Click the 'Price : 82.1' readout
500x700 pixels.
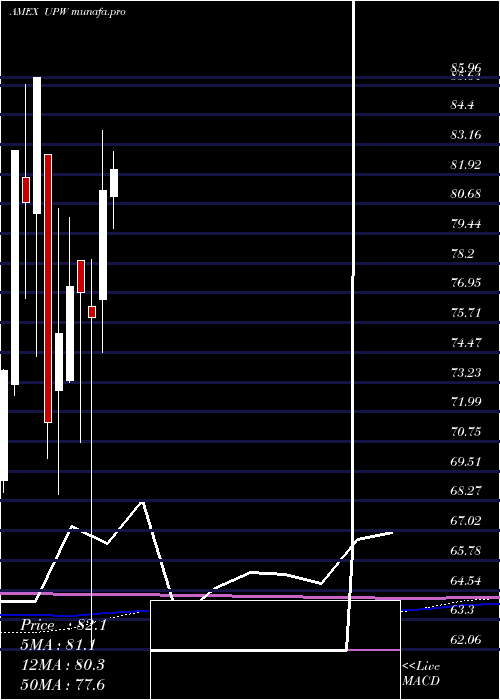click(x=63, y=625)
